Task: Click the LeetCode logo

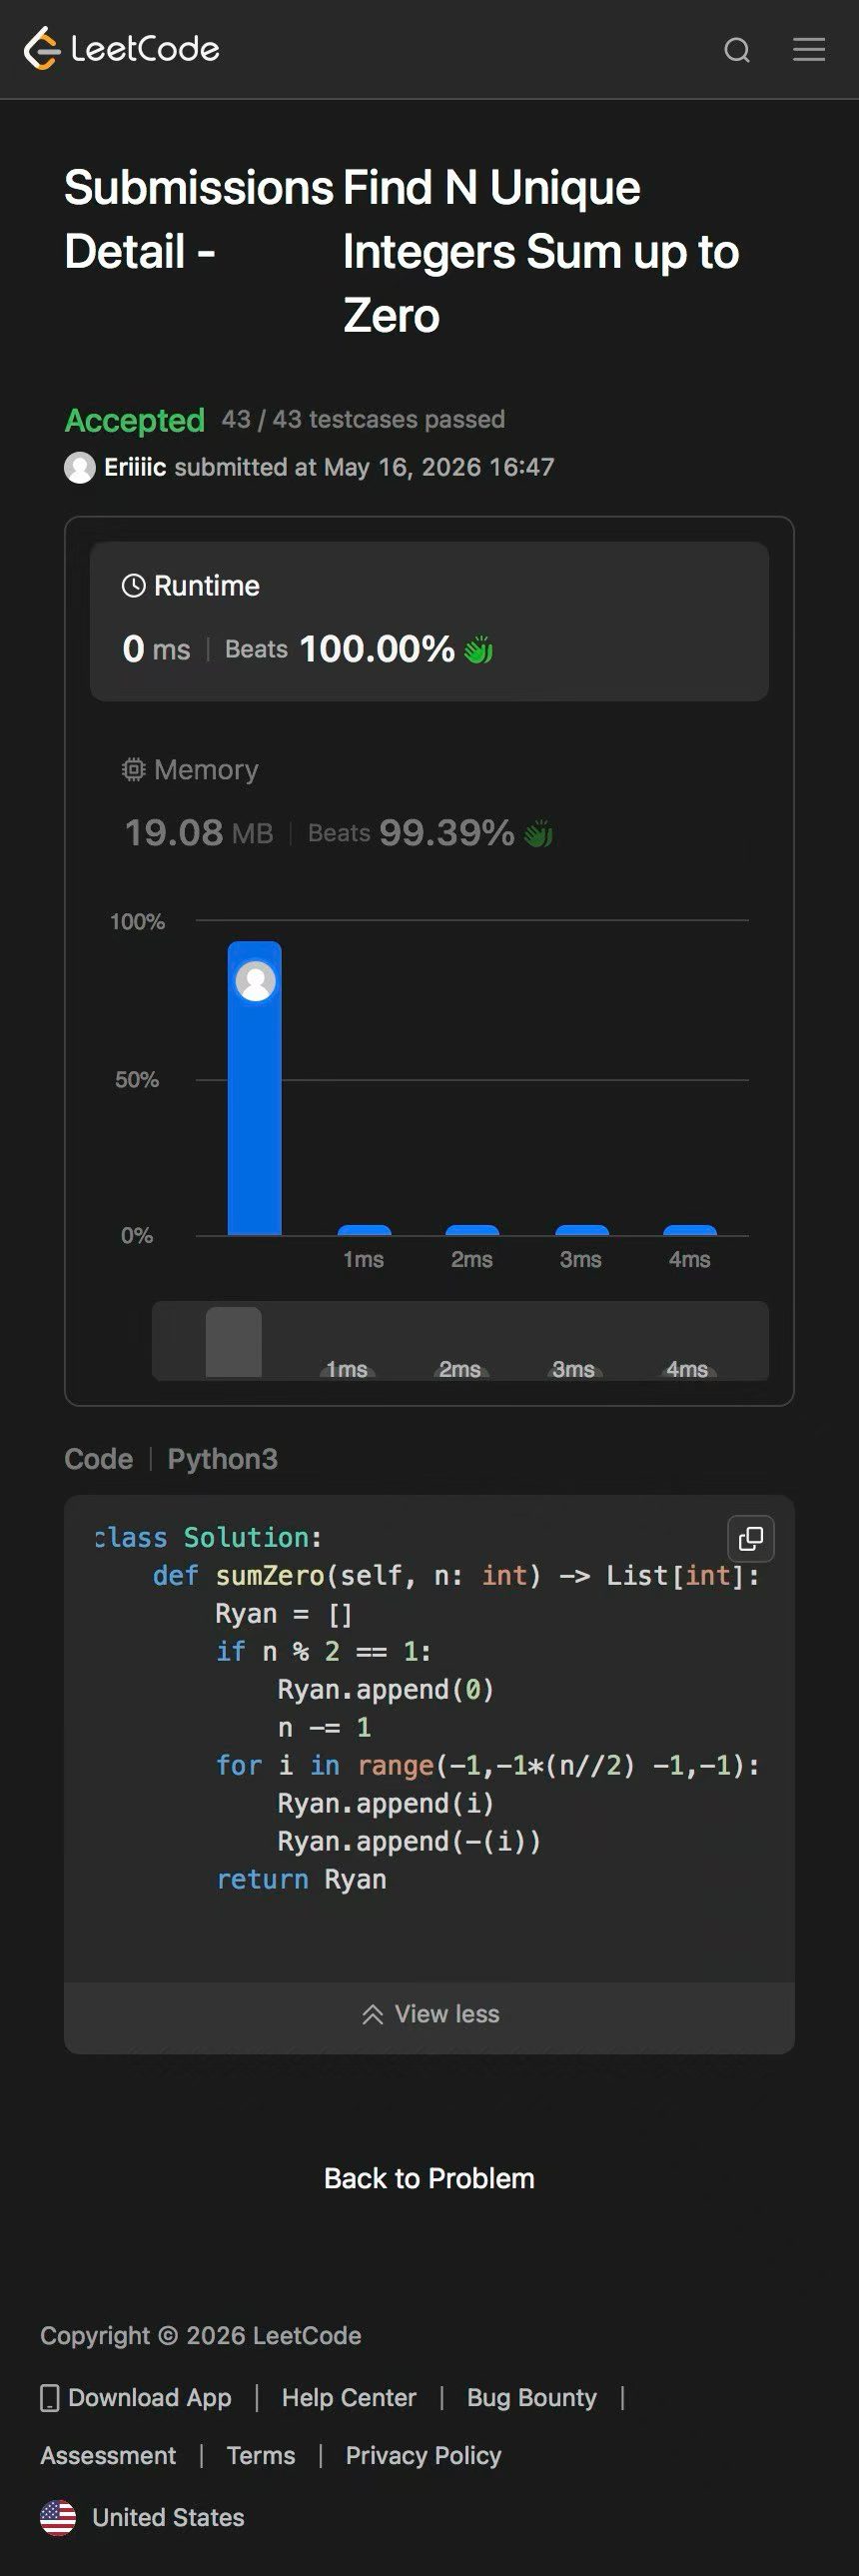Action: pos(121,48)
